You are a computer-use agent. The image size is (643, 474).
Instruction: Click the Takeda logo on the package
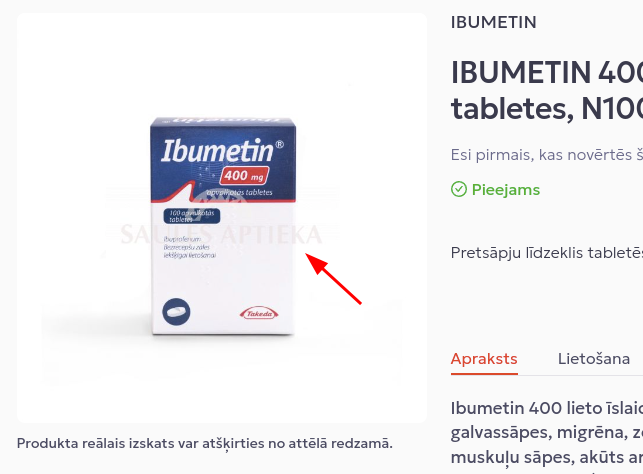click(259, 314)
